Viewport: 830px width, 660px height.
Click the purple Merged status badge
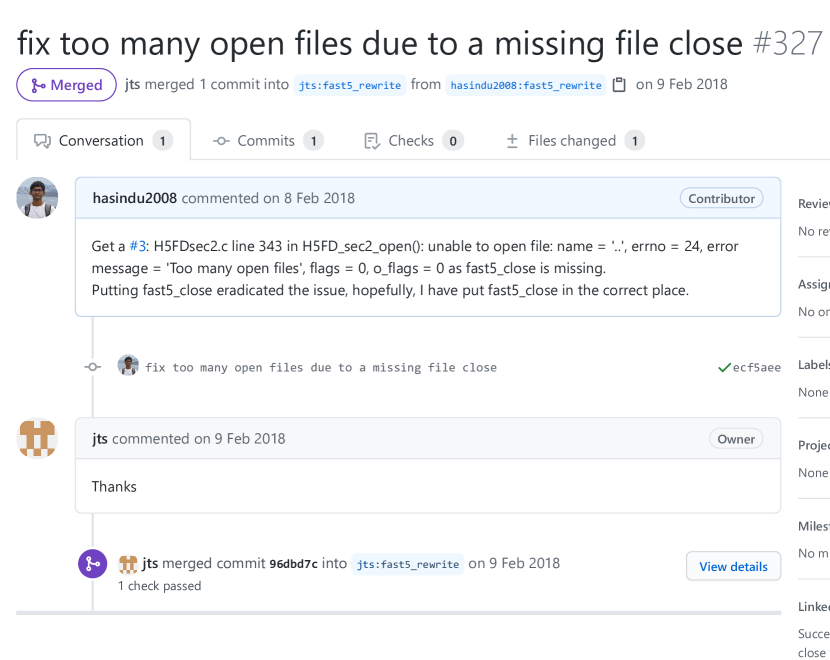pyautogui.click(x=66, y=85)
